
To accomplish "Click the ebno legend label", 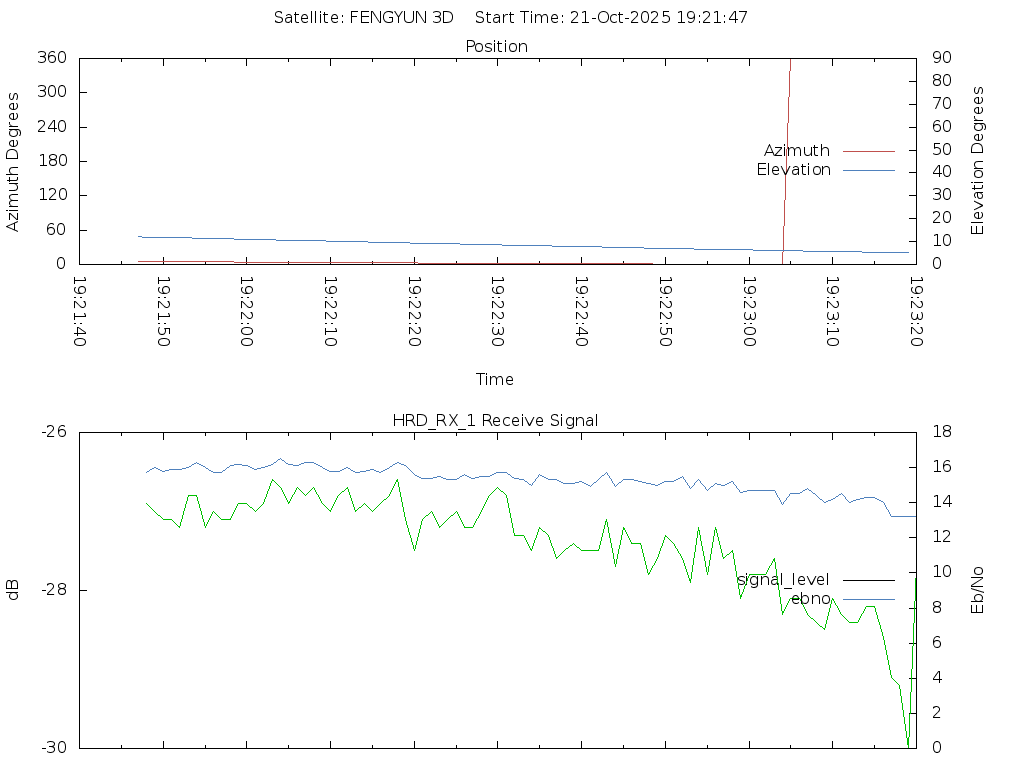I will [x=810, y=599].
